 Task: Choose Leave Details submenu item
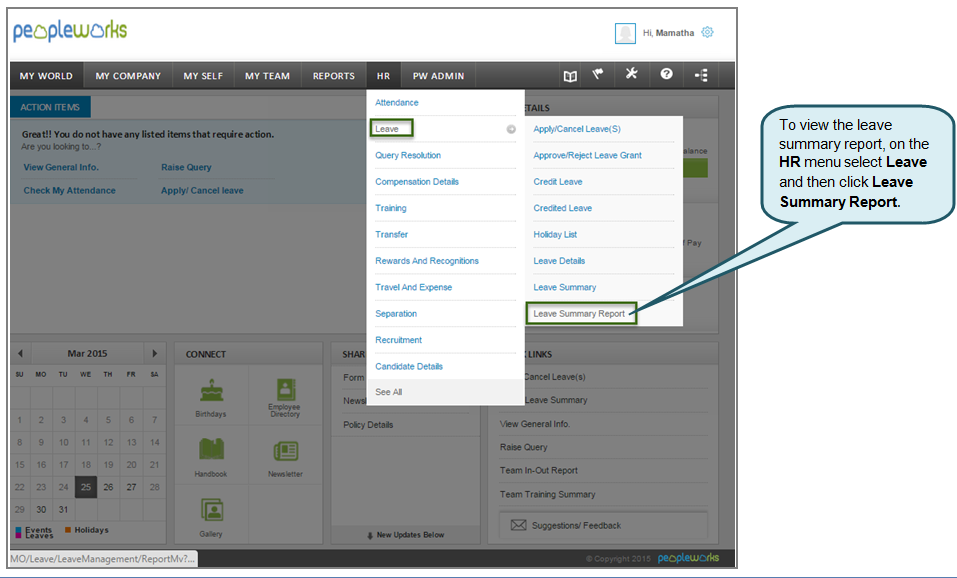tap(559, 261)
